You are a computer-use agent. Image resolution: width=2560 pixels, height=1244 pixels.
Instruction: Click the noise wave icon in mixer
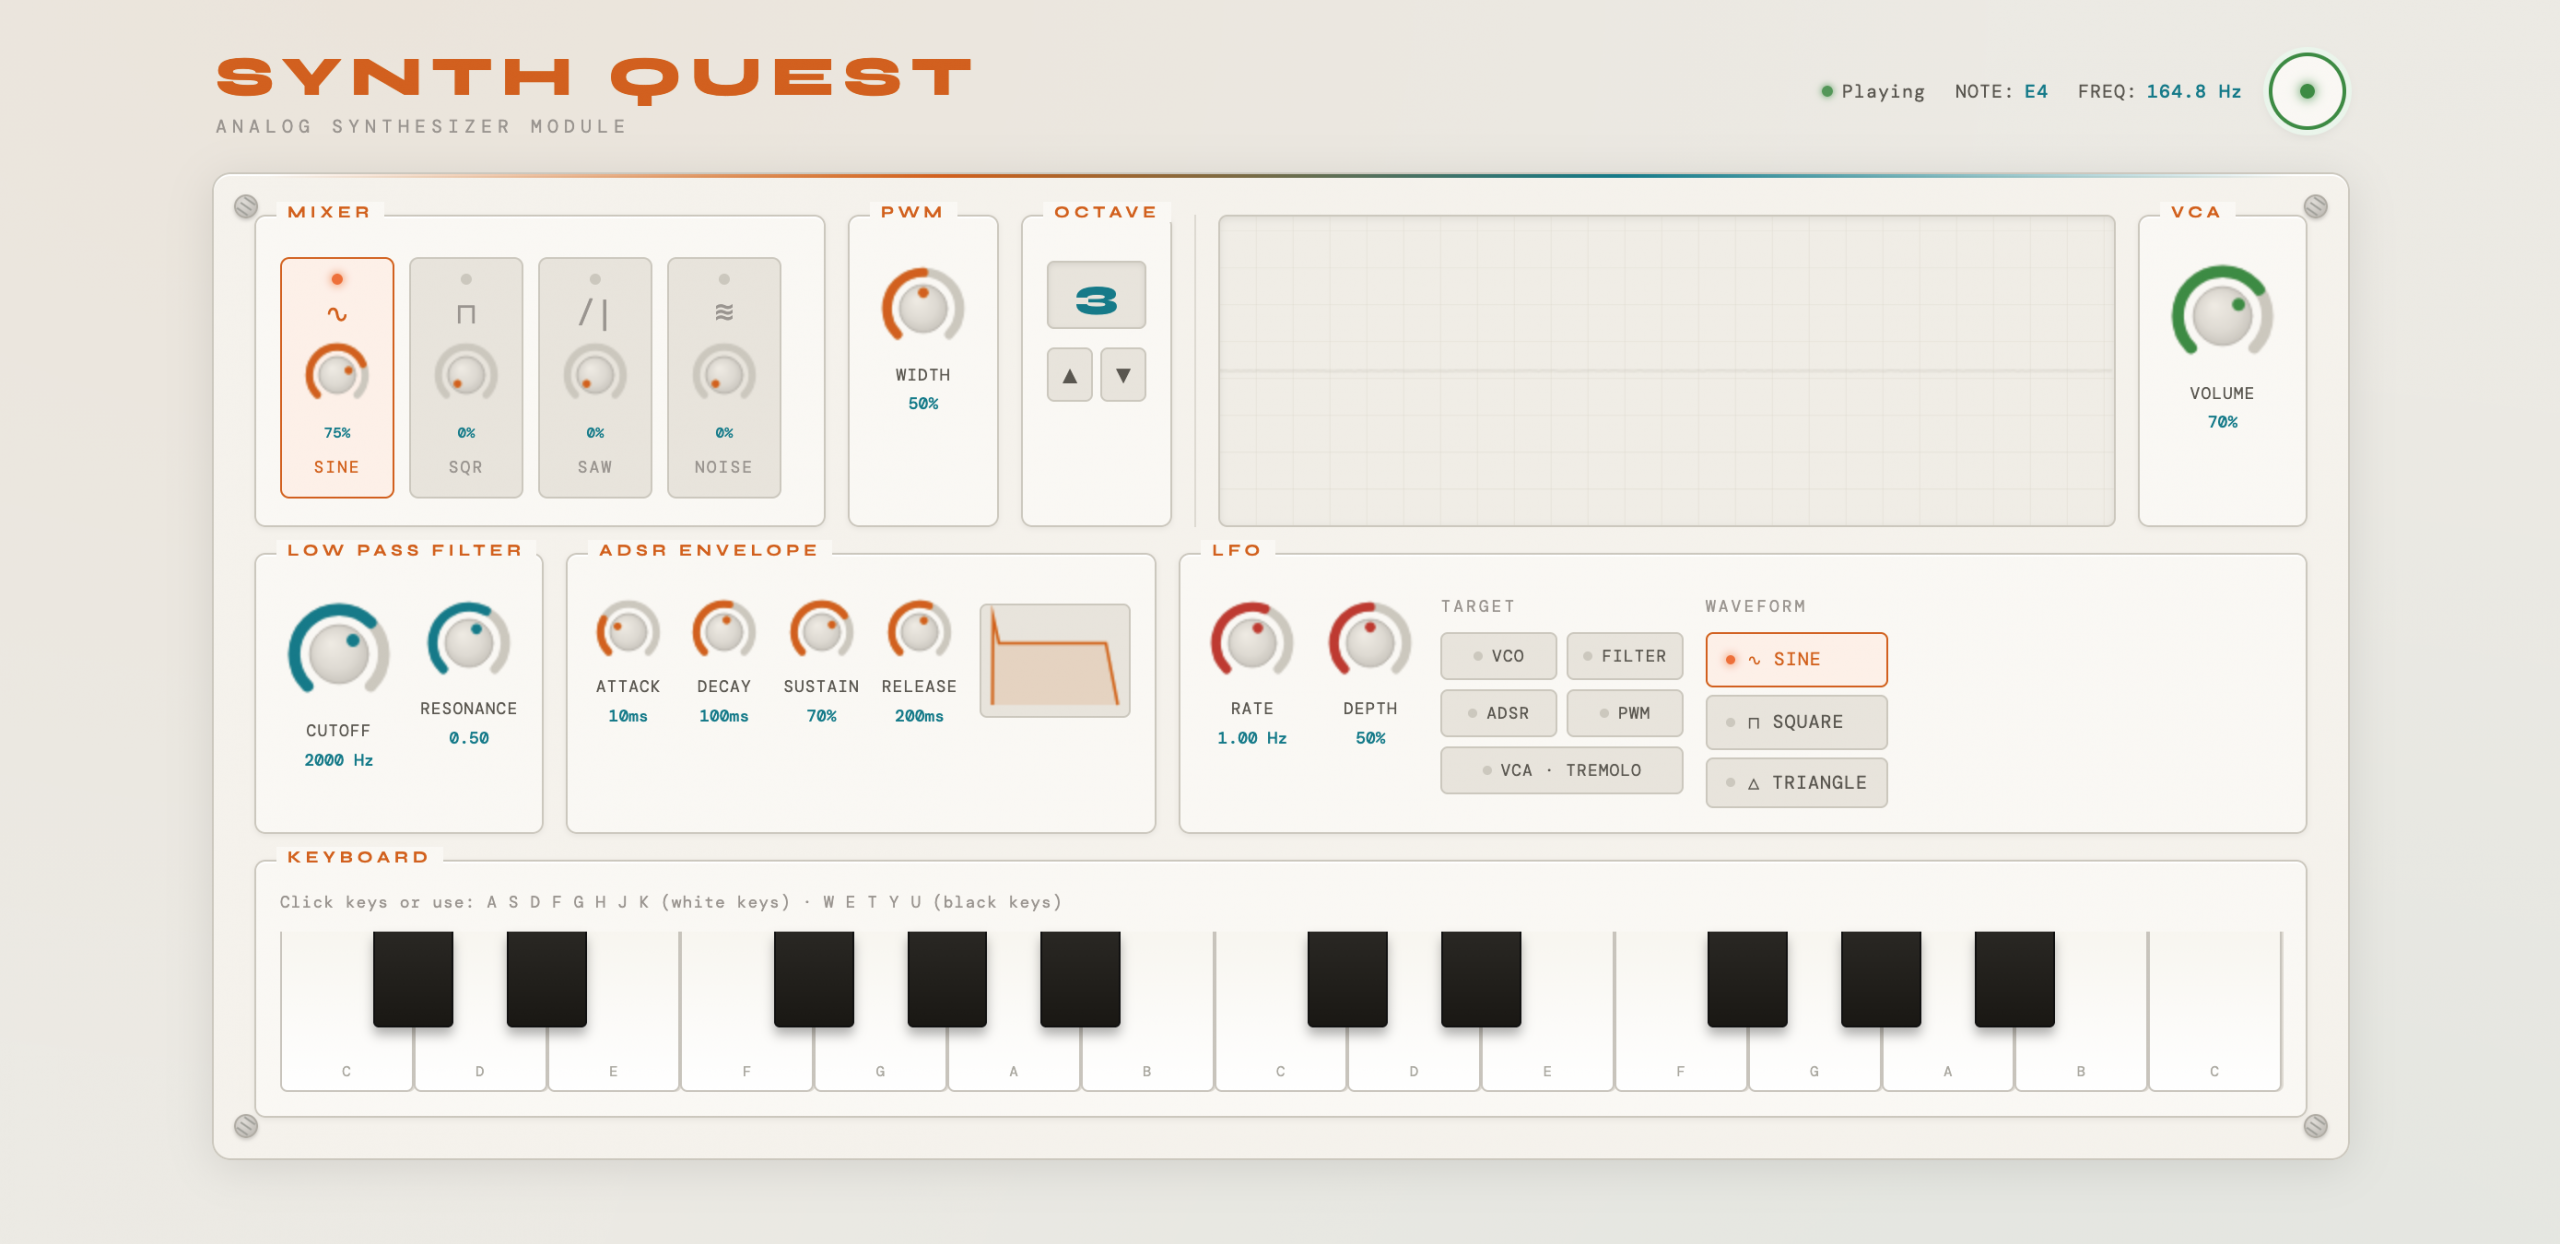click(724, 314)
